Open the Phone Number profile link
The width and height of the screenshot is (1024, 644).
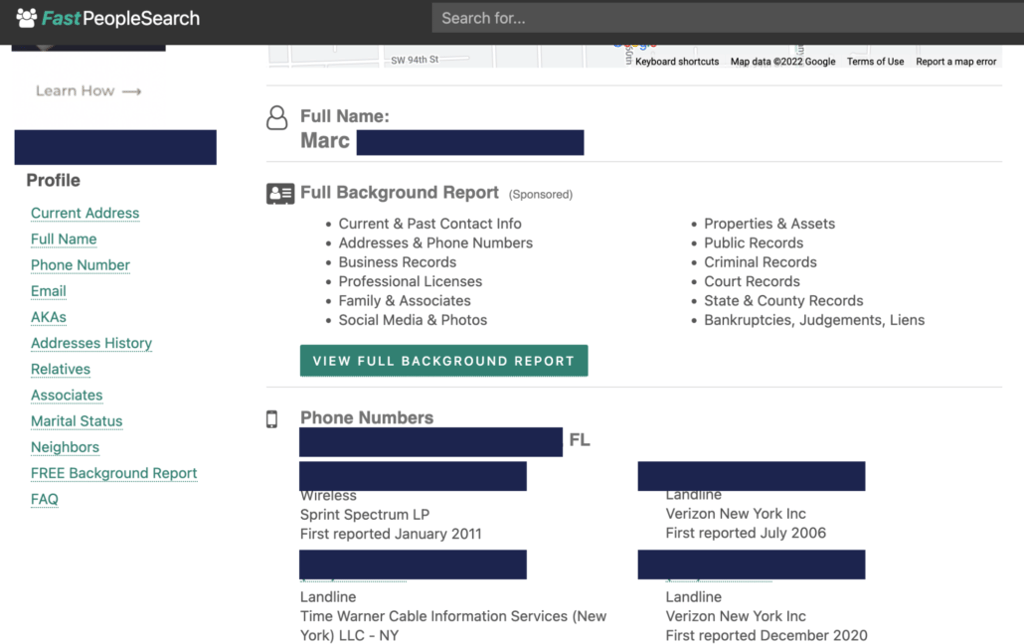click(x=80, y=265)
